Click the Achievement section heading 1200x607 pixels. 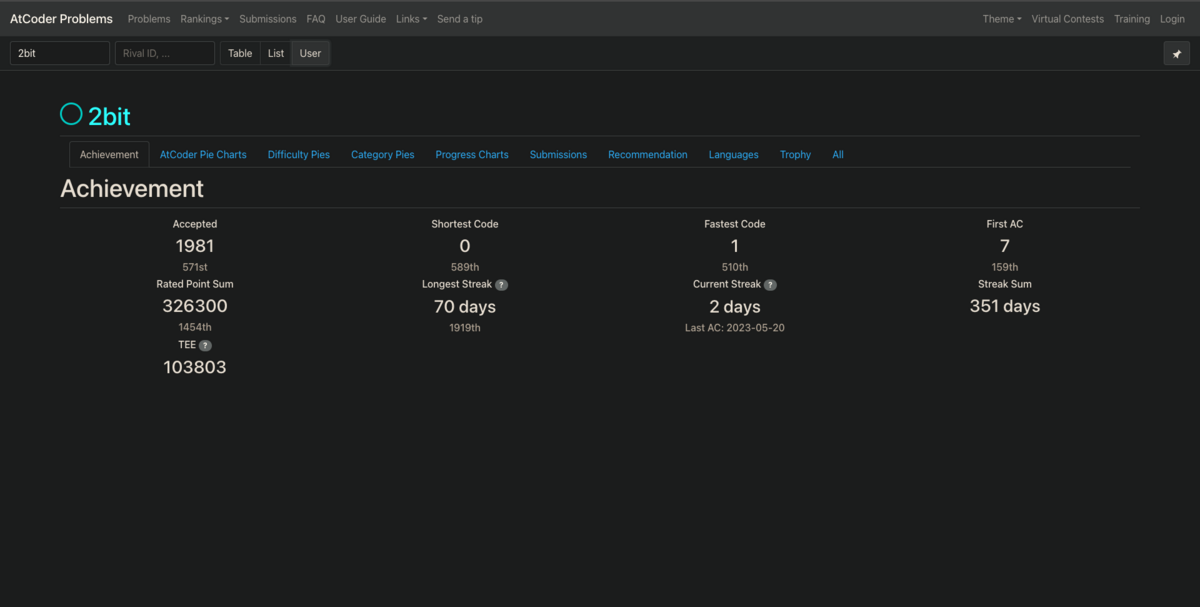pyautogui.click(x=132, y=188)
